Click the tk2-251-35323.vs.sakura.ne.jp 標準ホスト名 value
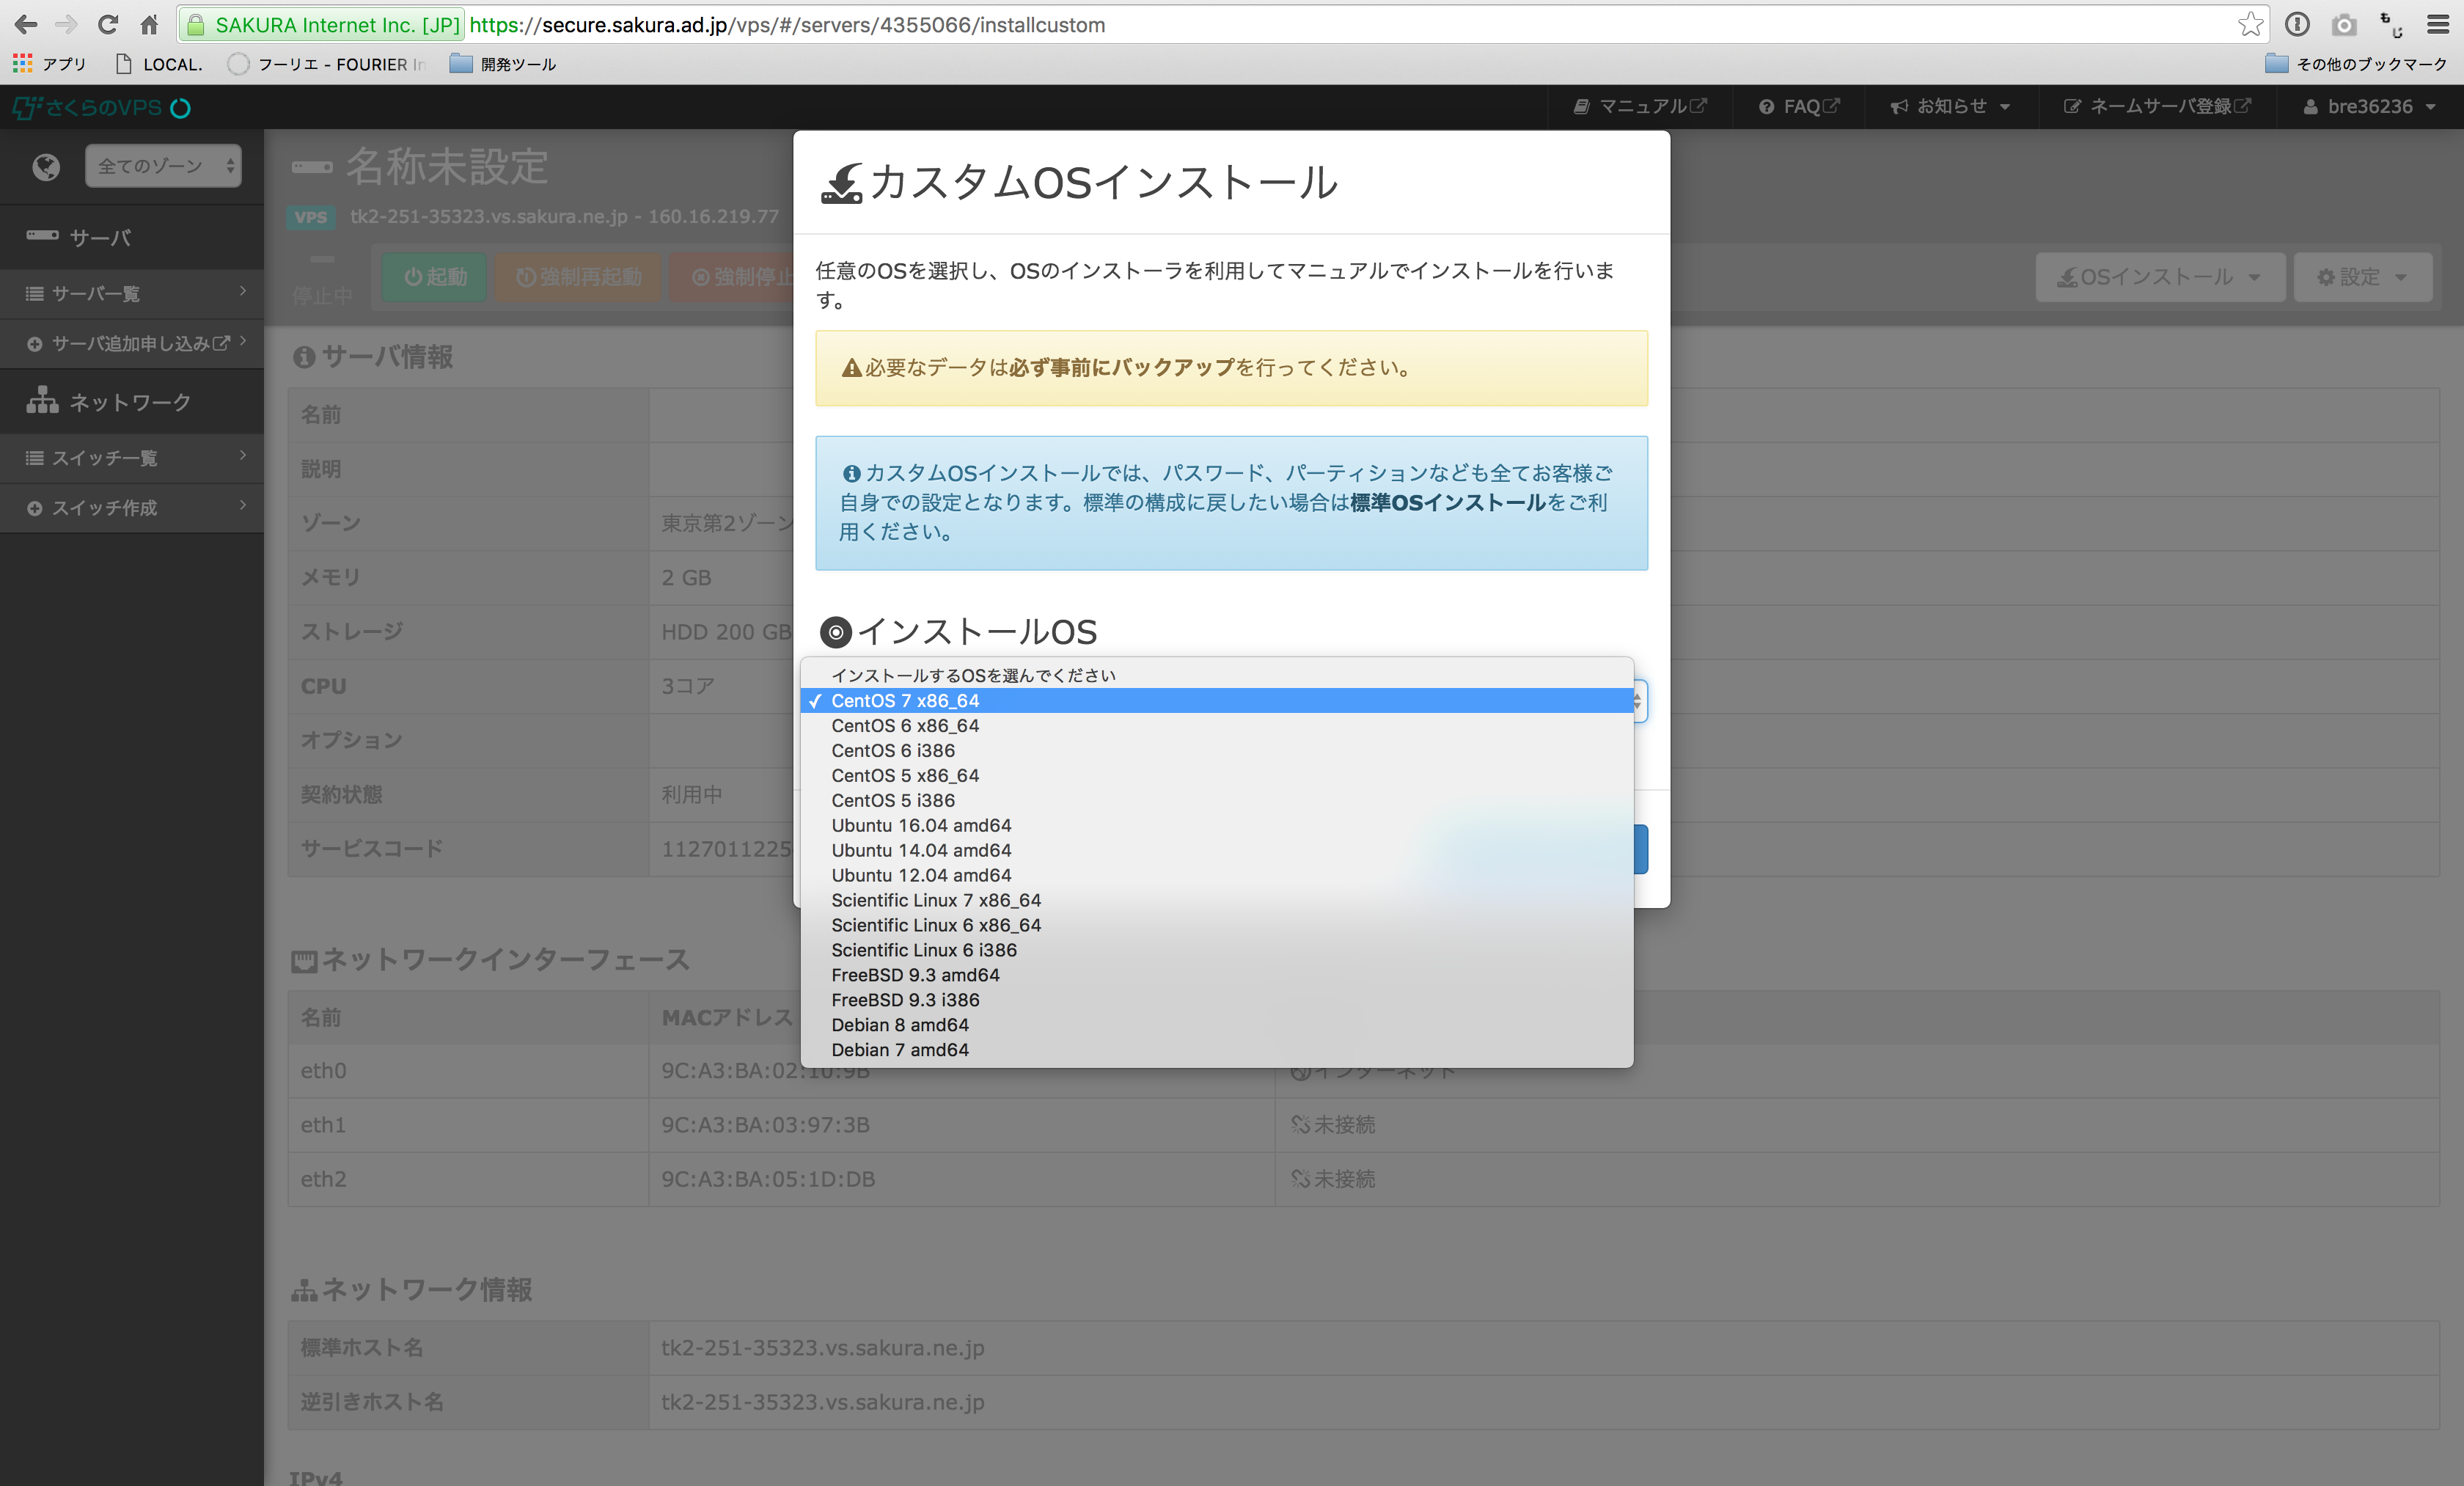The image size is (2464, 1486). click(x=822, y=1347)
